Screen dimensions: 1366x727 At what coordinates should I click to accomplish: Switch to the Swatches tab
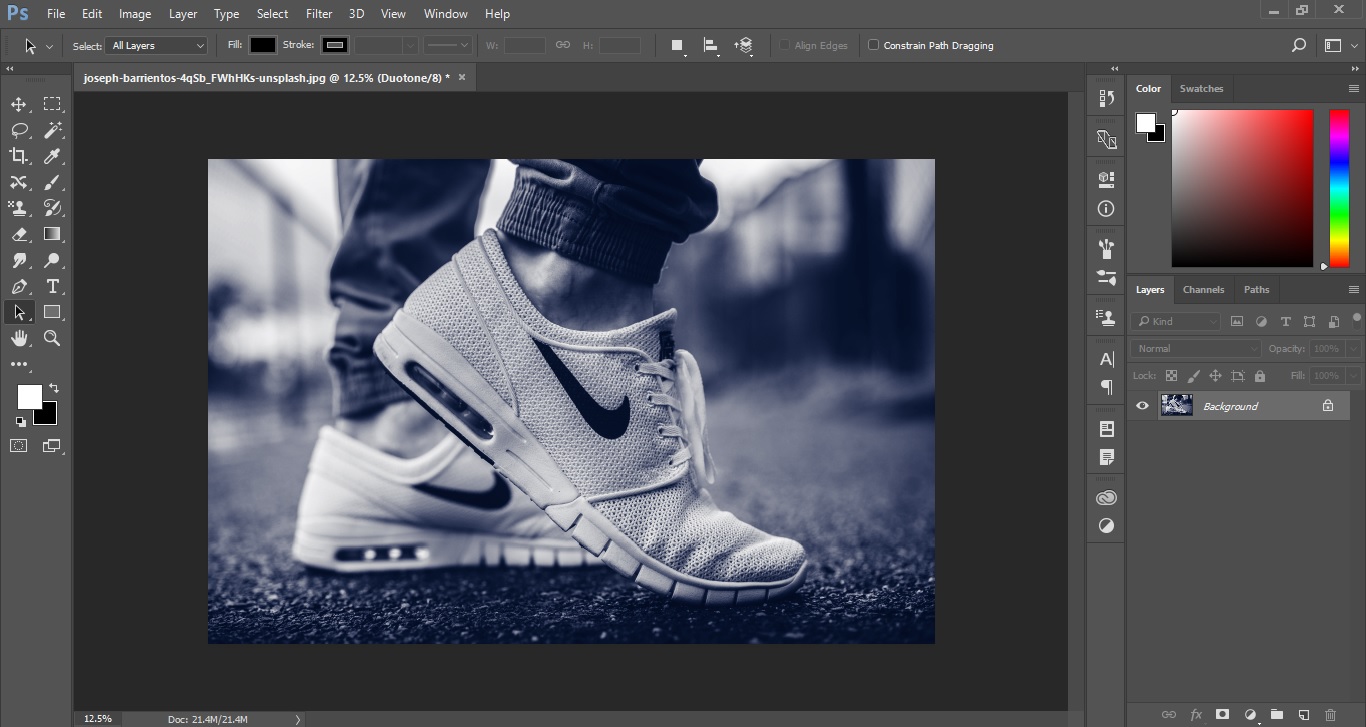click(x=1201, y=89)
